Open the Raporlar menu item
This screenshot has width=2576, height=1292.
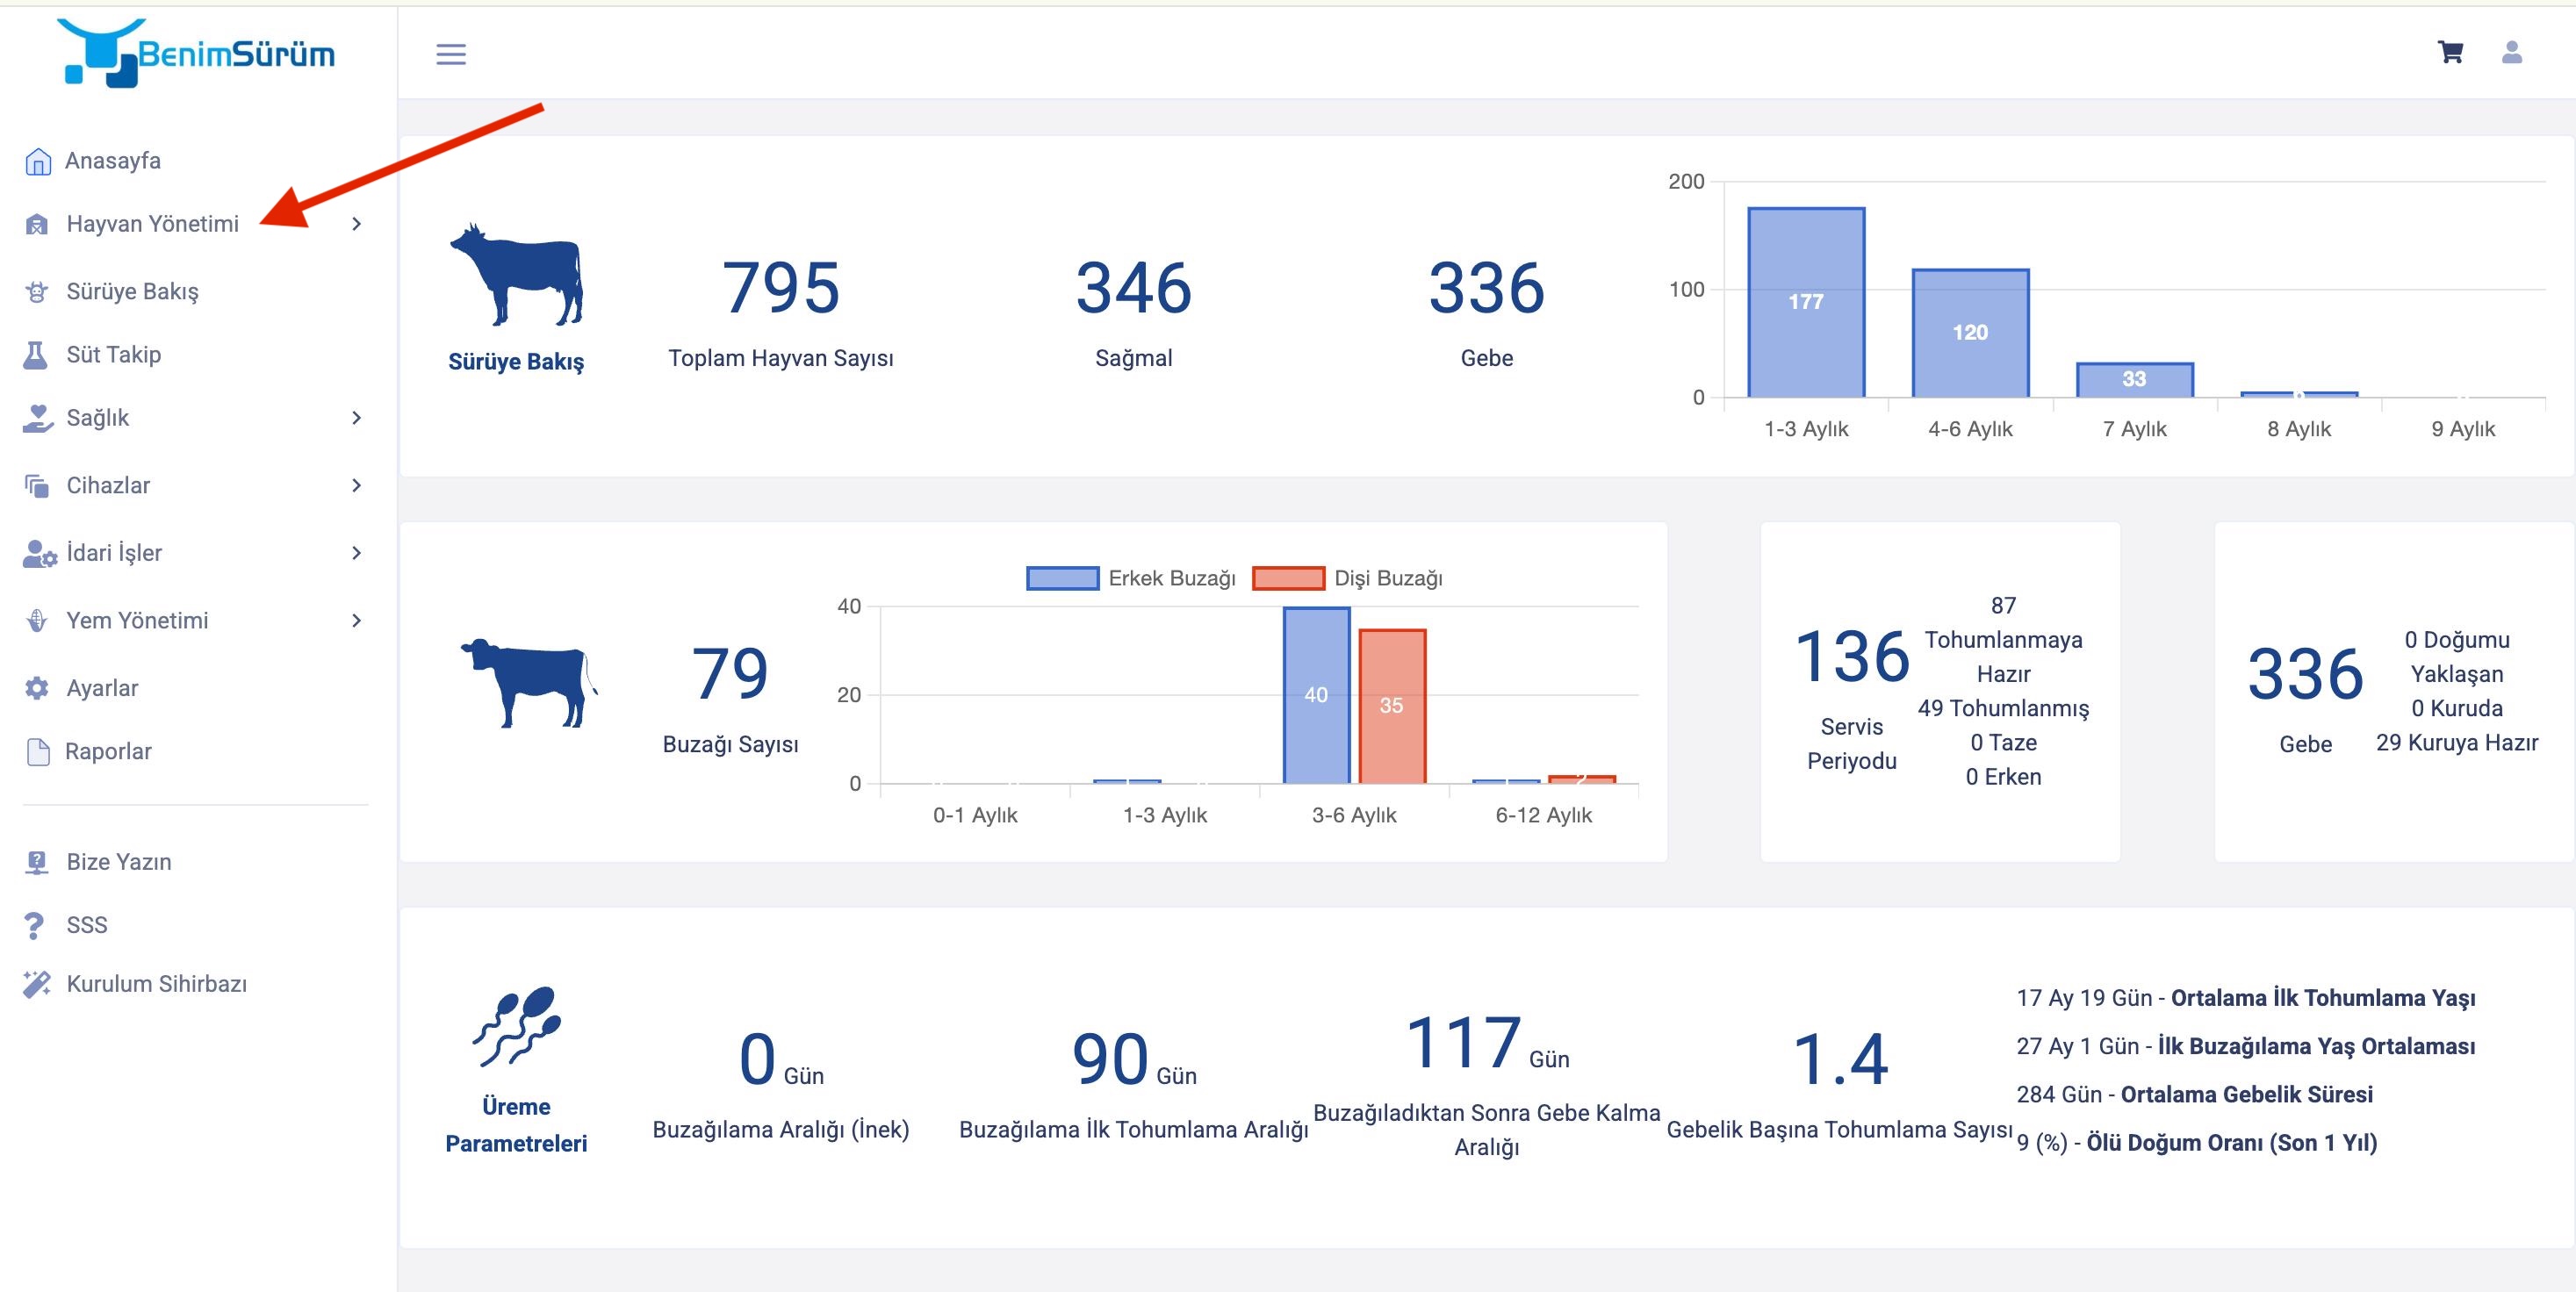[x=108, y=751]
